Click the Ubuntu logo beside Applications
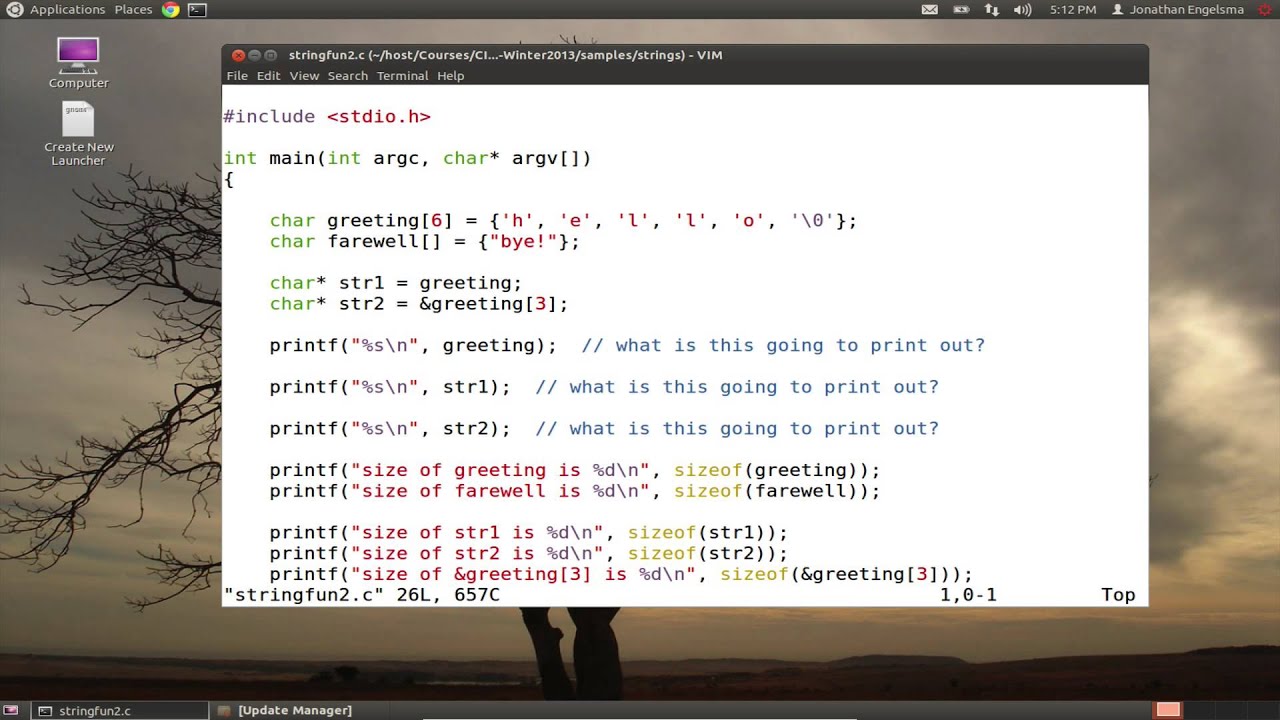This screenshot has width=1280, height=720. pyautogui.click(x=14, y=9)
